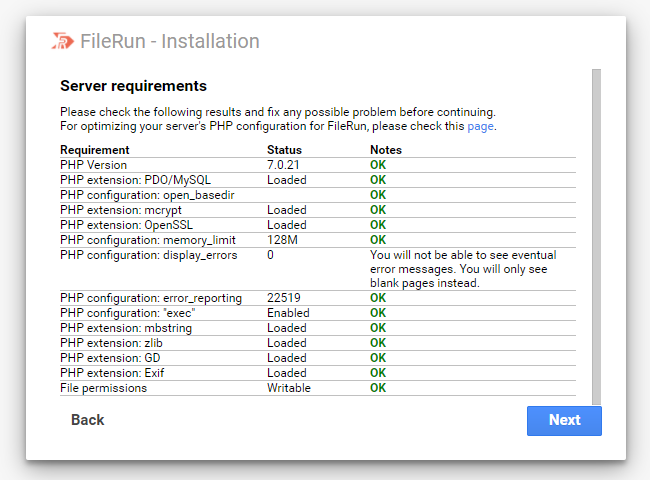
Task: Click 'Please check the following results' sentence
Action: (278, 112)
